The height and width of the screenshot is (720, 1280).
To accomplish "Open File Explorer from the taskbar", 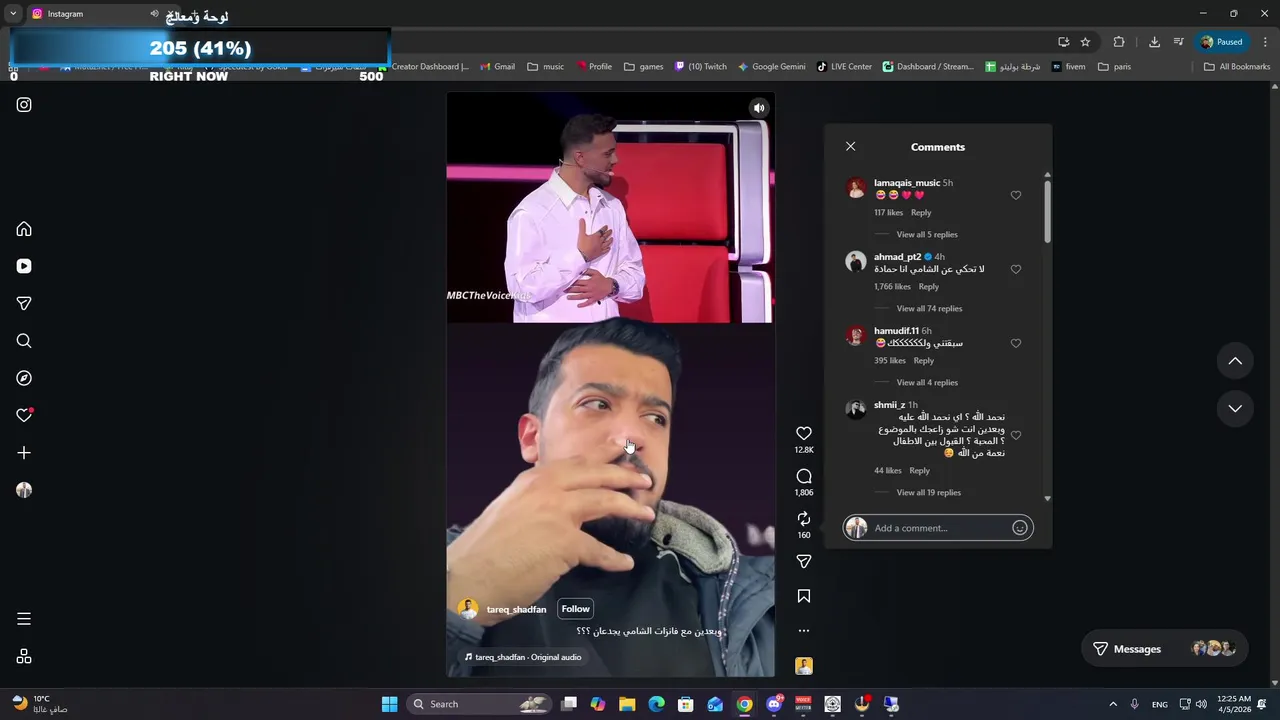I will tap(627, 704).
